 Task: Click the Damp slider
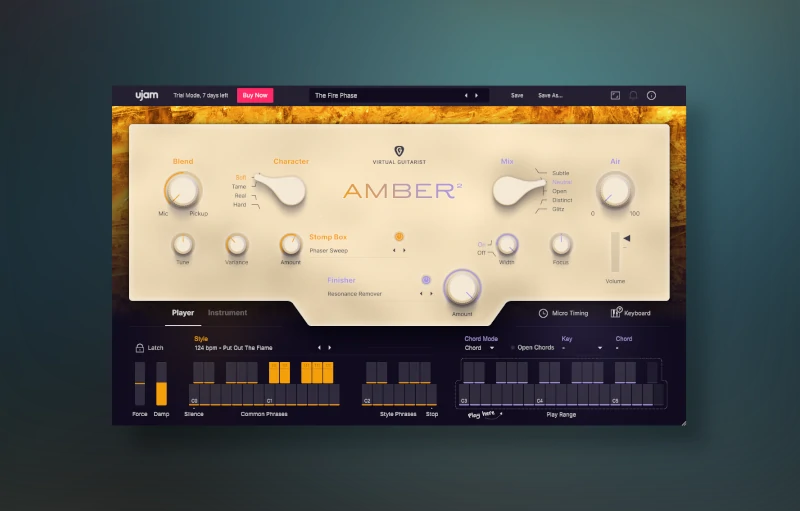(161, 384)
